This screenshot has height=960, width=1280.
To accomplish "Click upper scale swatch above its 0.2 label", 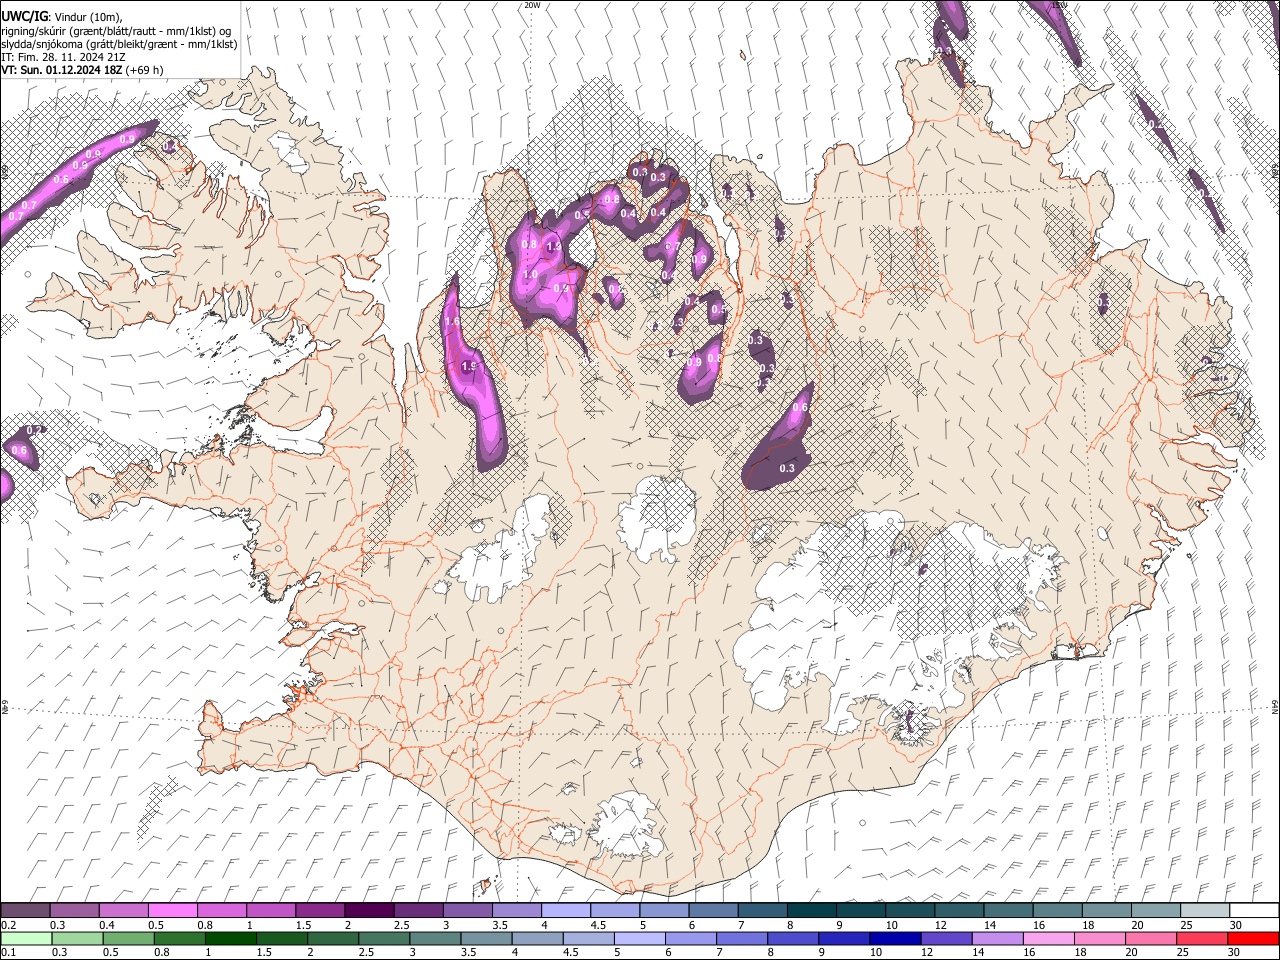I will click(x=25, y=911).
